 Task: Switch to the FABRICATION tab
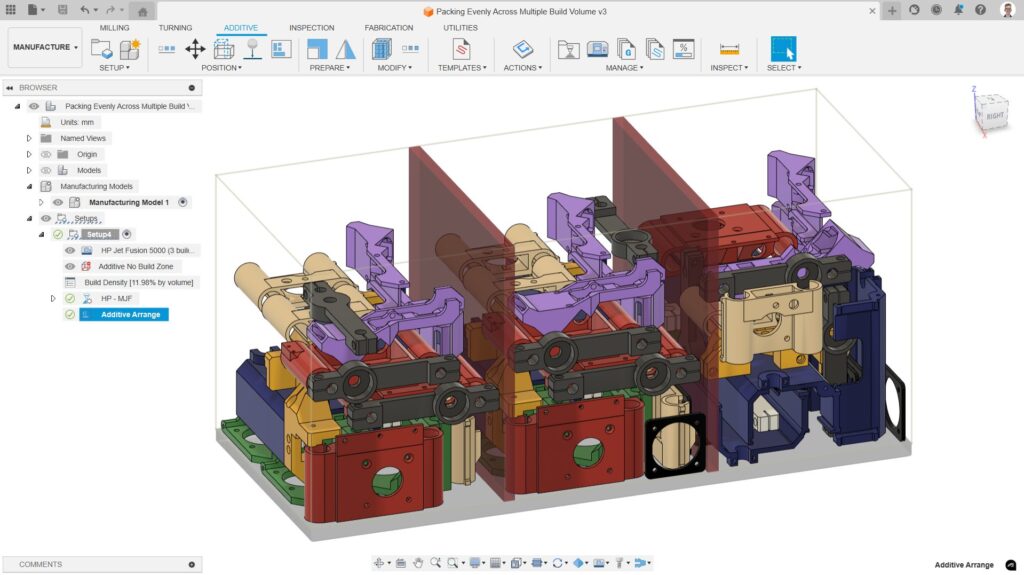(389, 27)
